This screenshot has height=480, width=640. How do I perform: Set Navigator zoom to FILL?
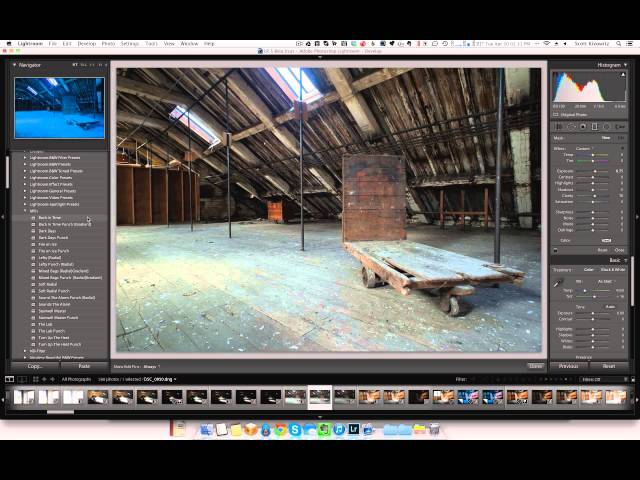click(x=84, y=65)
